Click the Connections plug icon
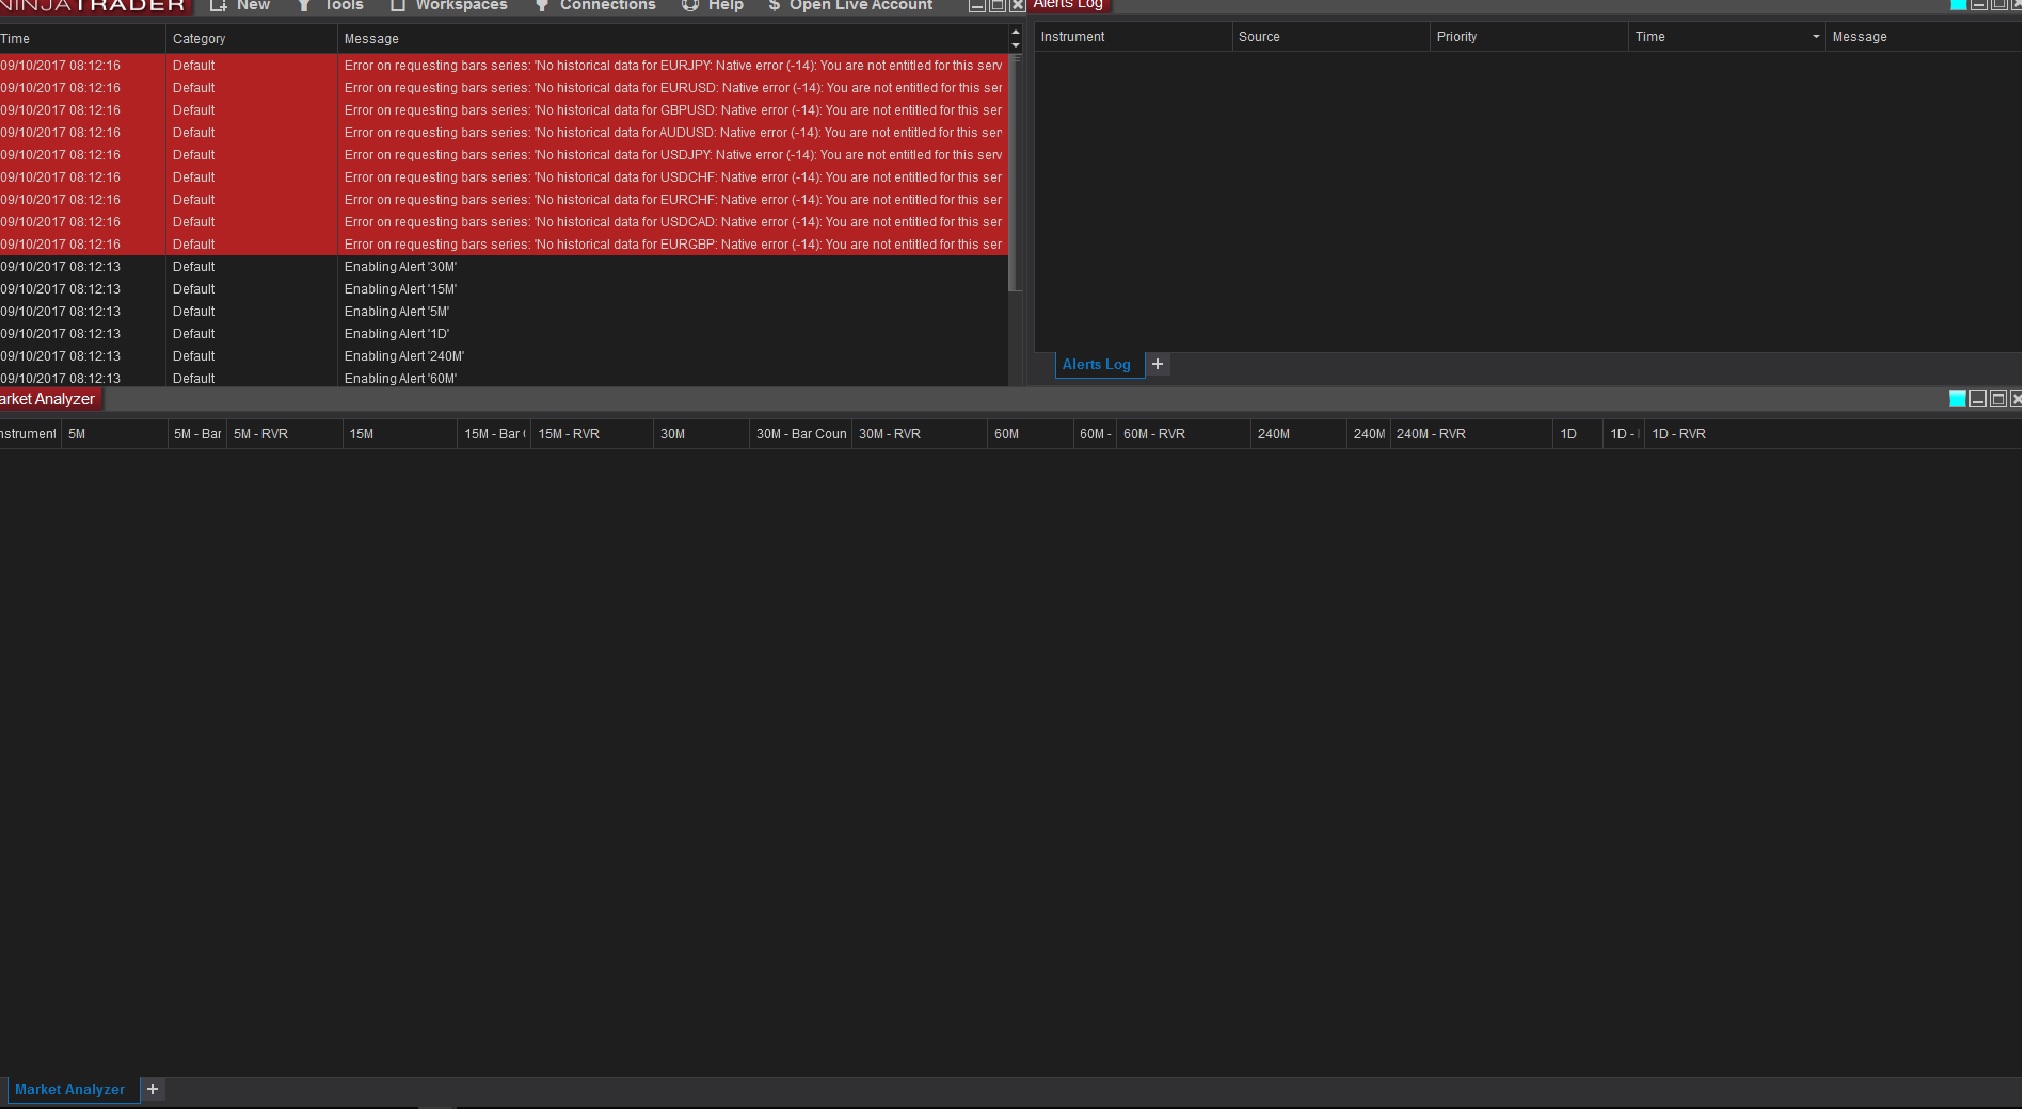 point(541,5)
